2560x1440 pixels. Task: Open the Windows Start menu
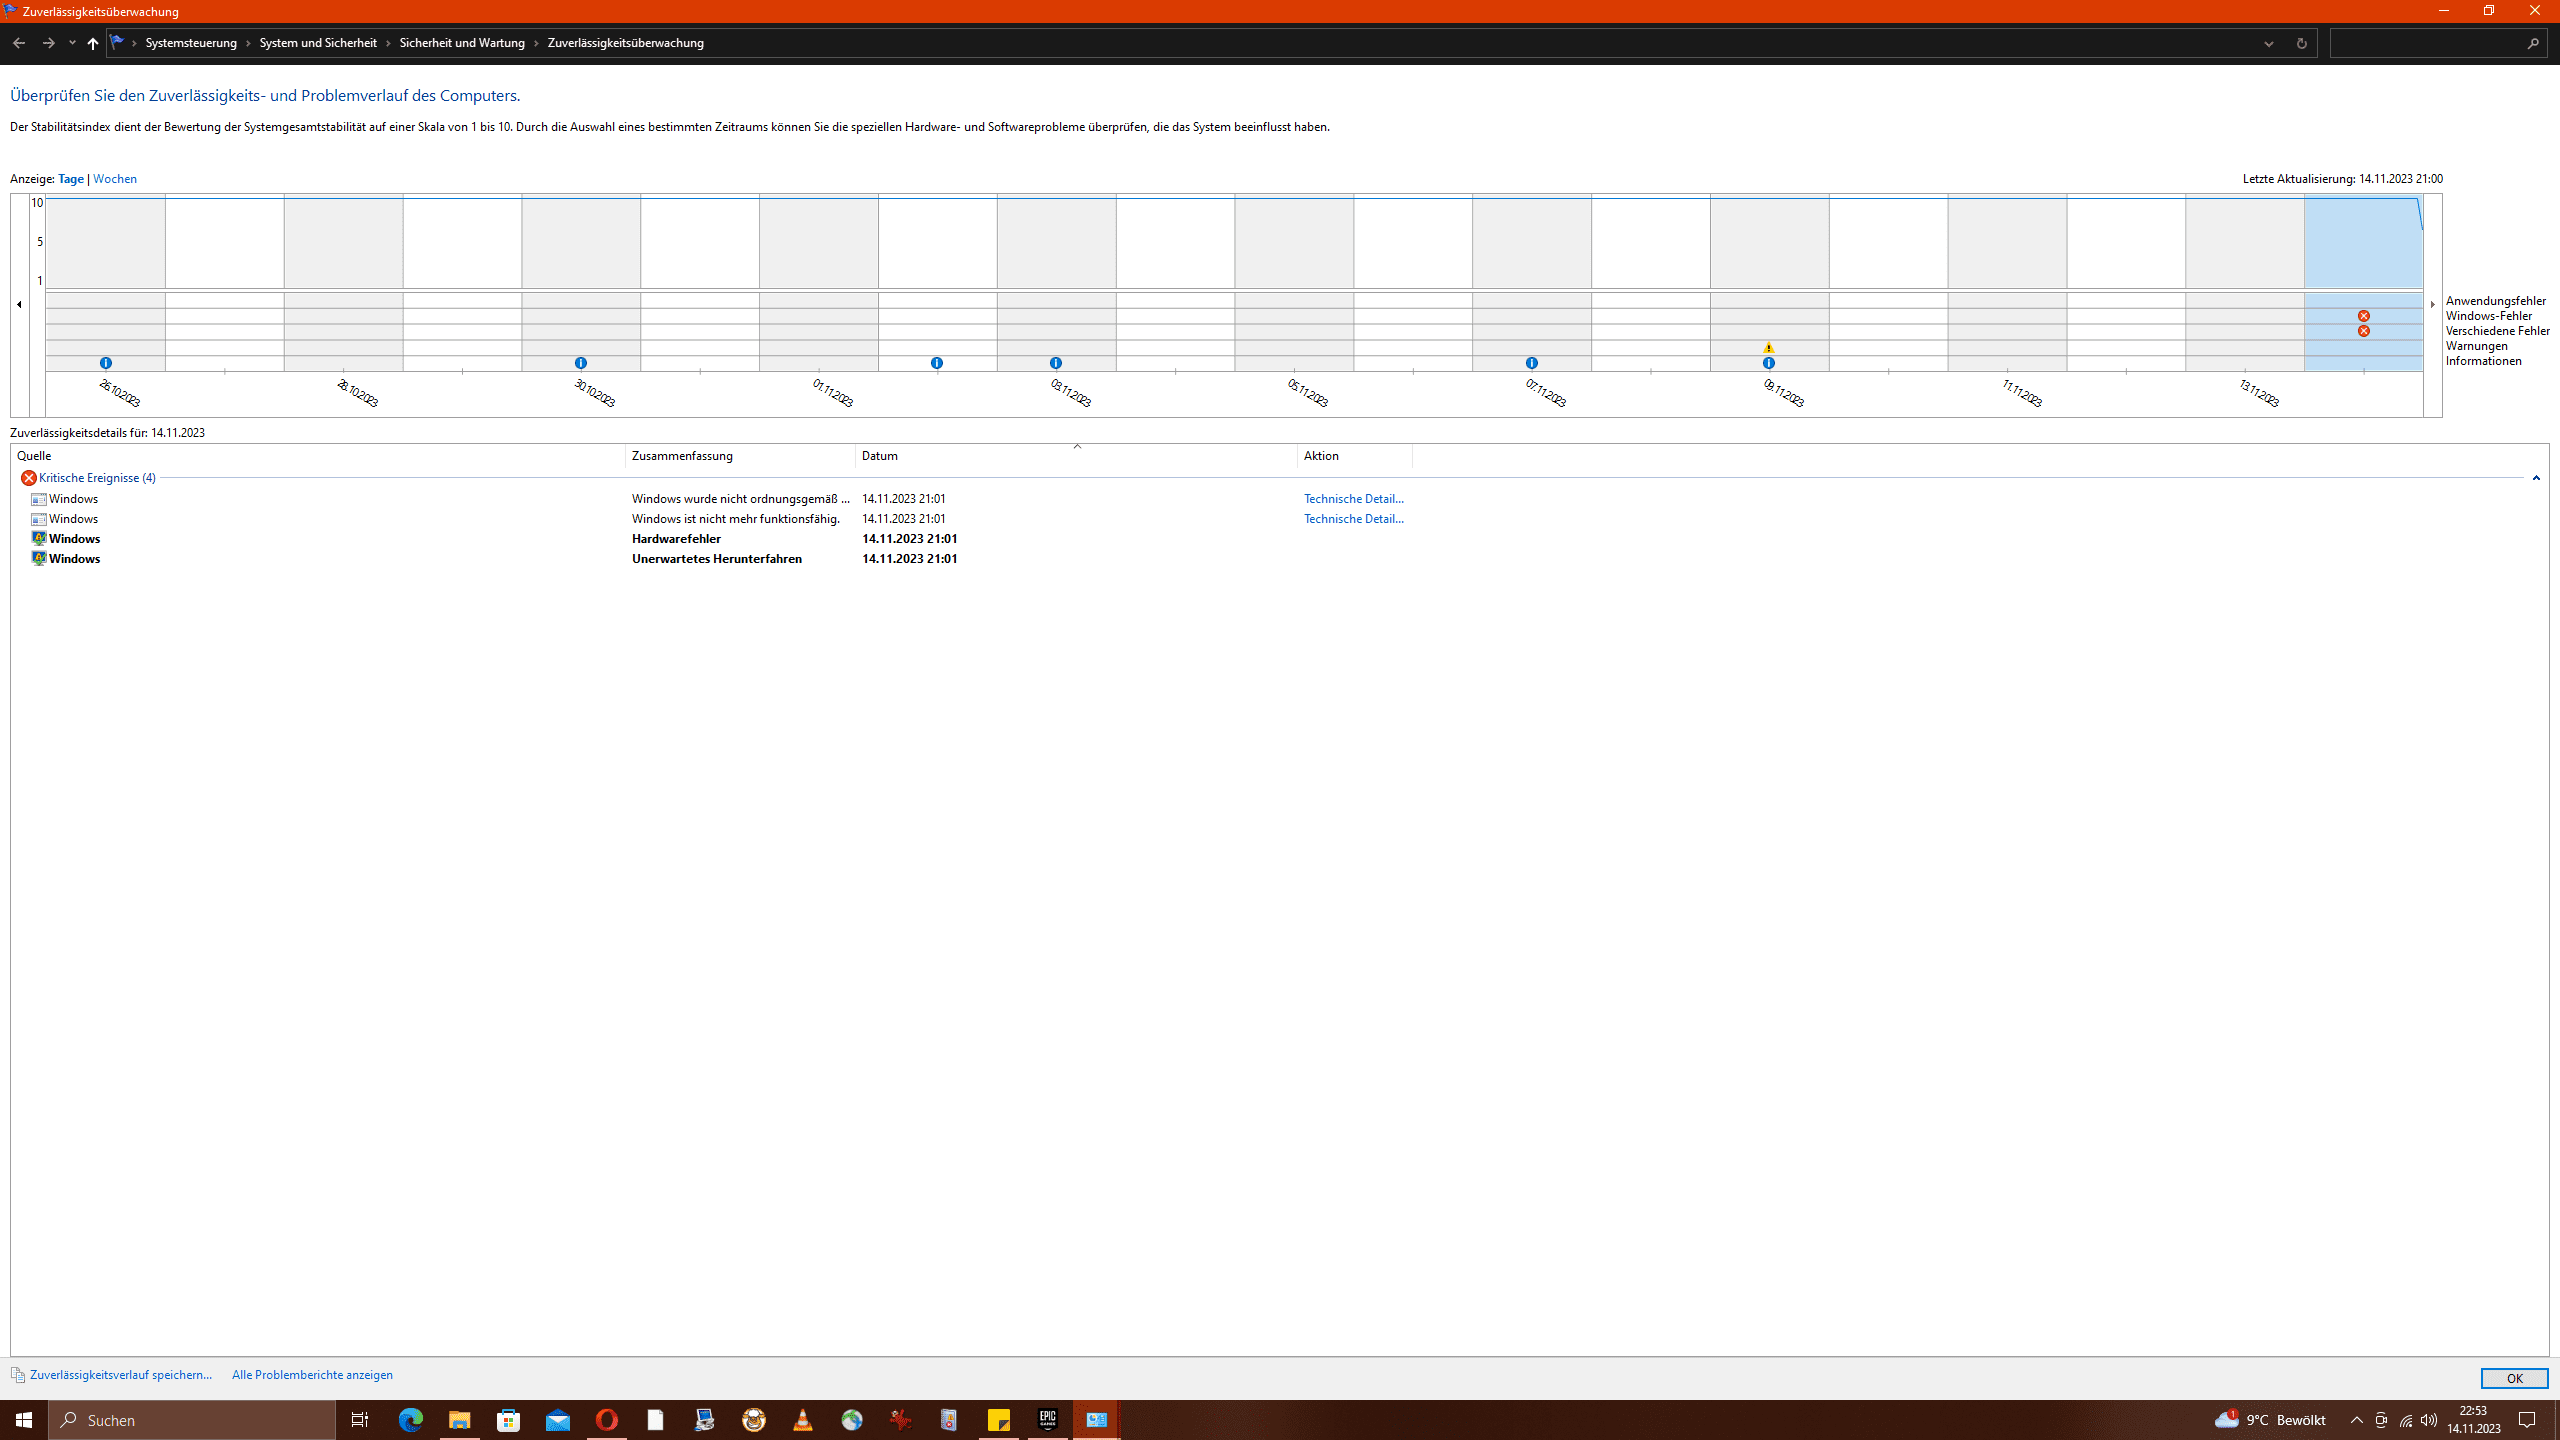pos(24,1420)
